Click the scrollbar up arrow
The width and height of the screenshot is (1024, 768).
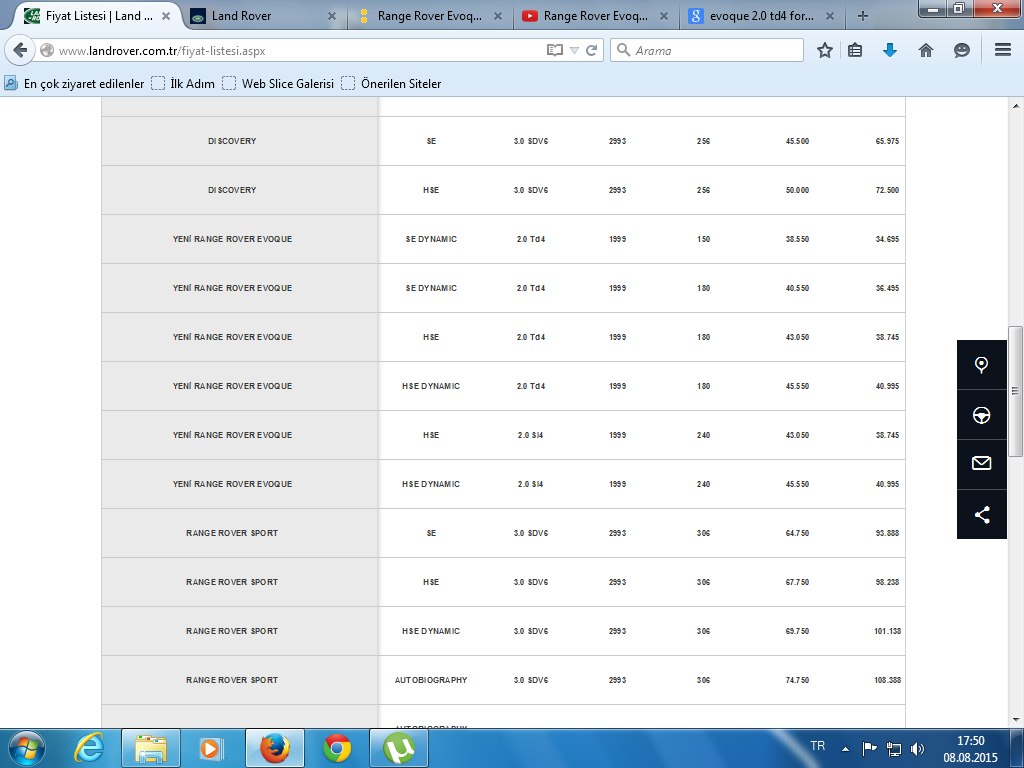click(x=1016, y=106)
